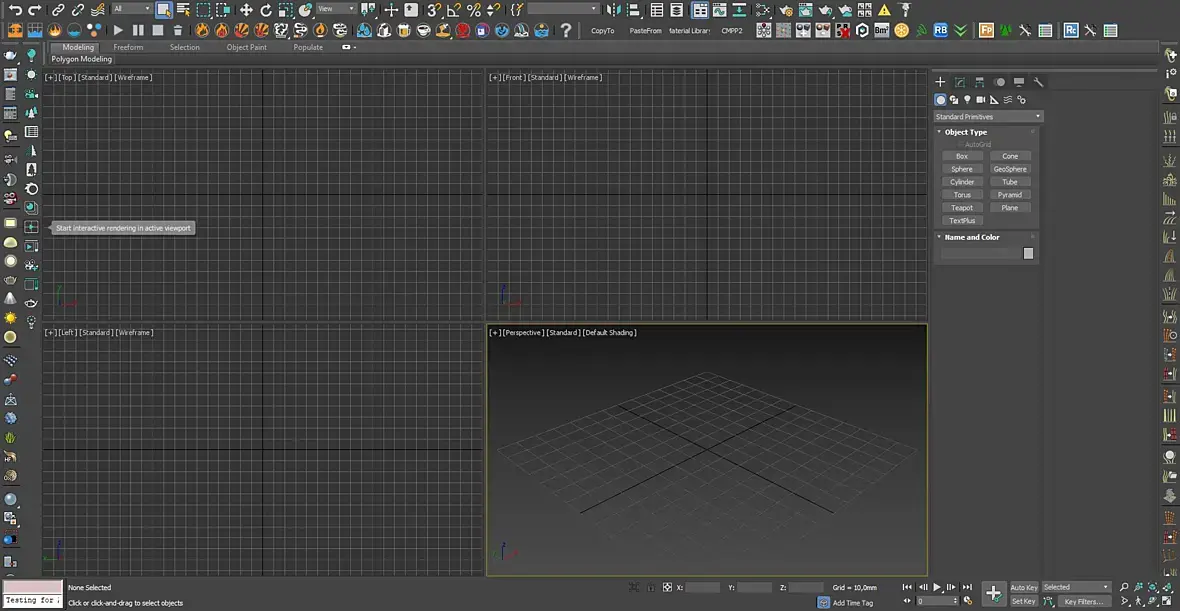The width and height of the screenshot is (1180, 611).
Task: Open the Standard Primitives dropdown
Action: [x=988, y=117]
